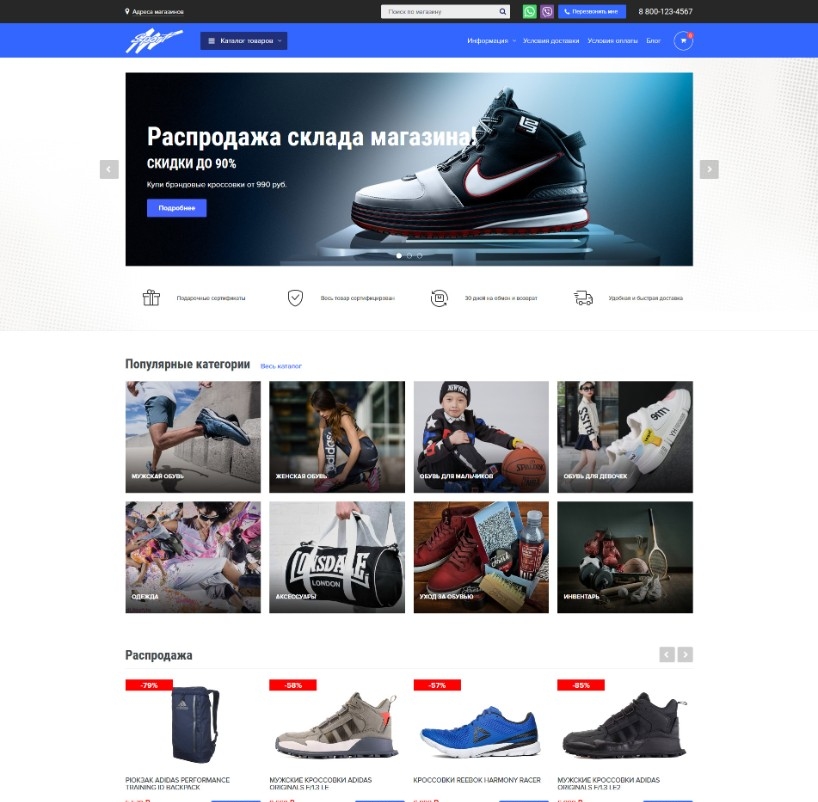Open the shopping cart icon
The height and width of the screenshot is (802, 818).
(683, 41)
